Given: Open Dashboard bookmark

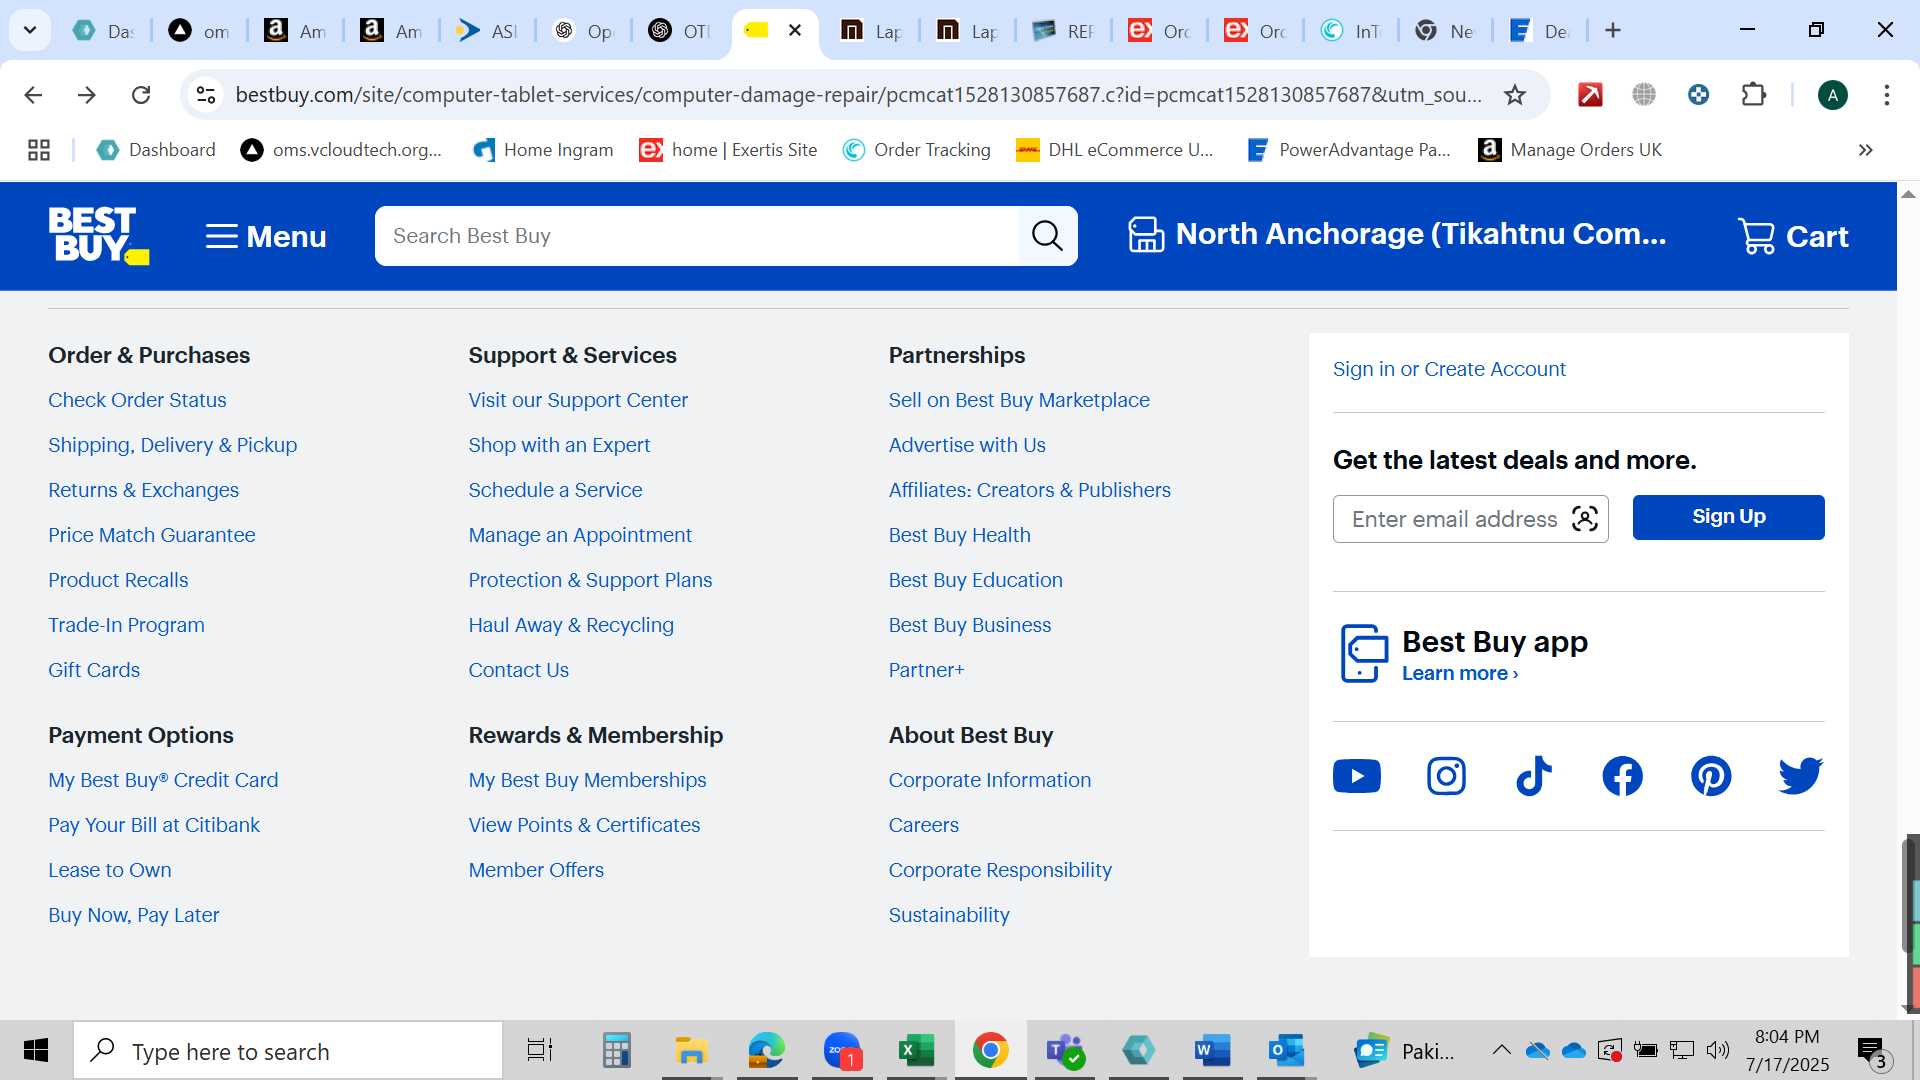Looking at the screenshot, I should [x=156, y=150].
